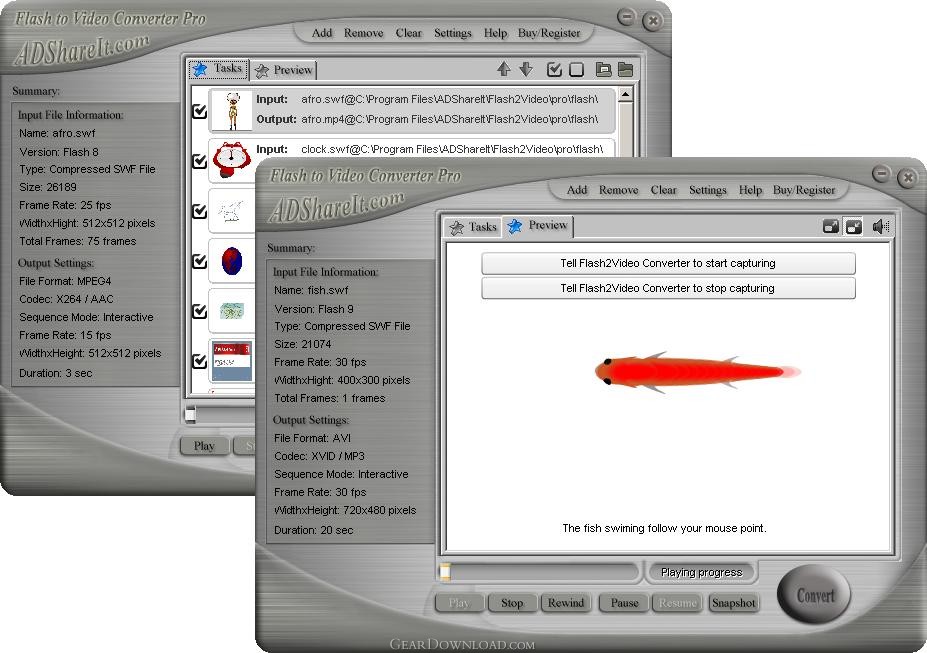Click the Playing progress label
The width and height of the screenshot is (927, 653).
701,572
